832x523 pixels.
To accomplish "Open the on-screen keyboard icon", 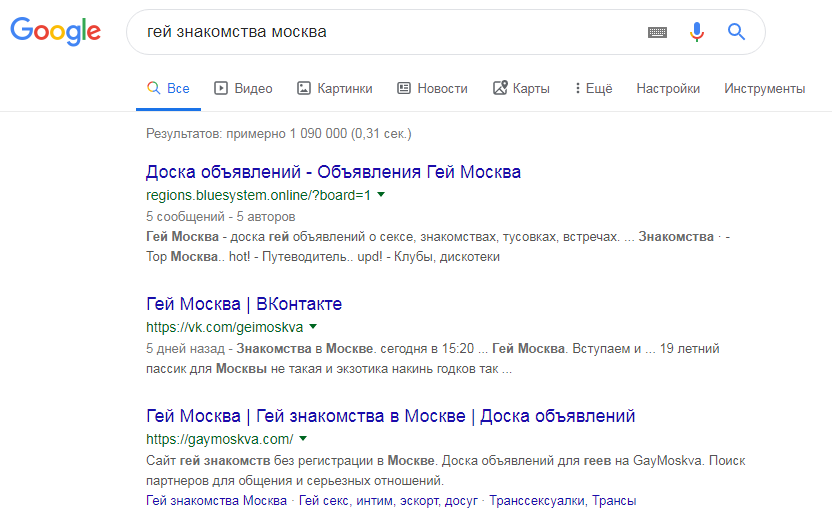I will (x=657, y=32).
